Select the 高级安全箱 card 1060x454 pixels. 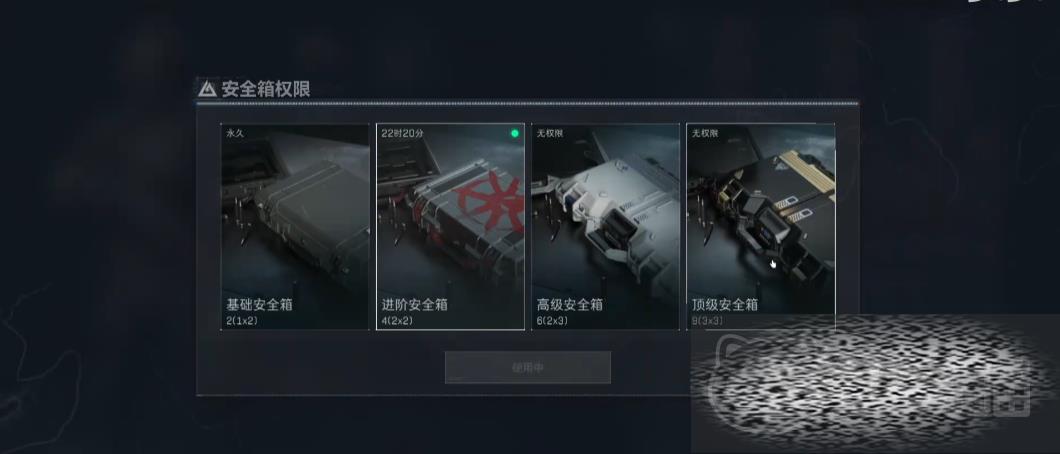(606, 226)
